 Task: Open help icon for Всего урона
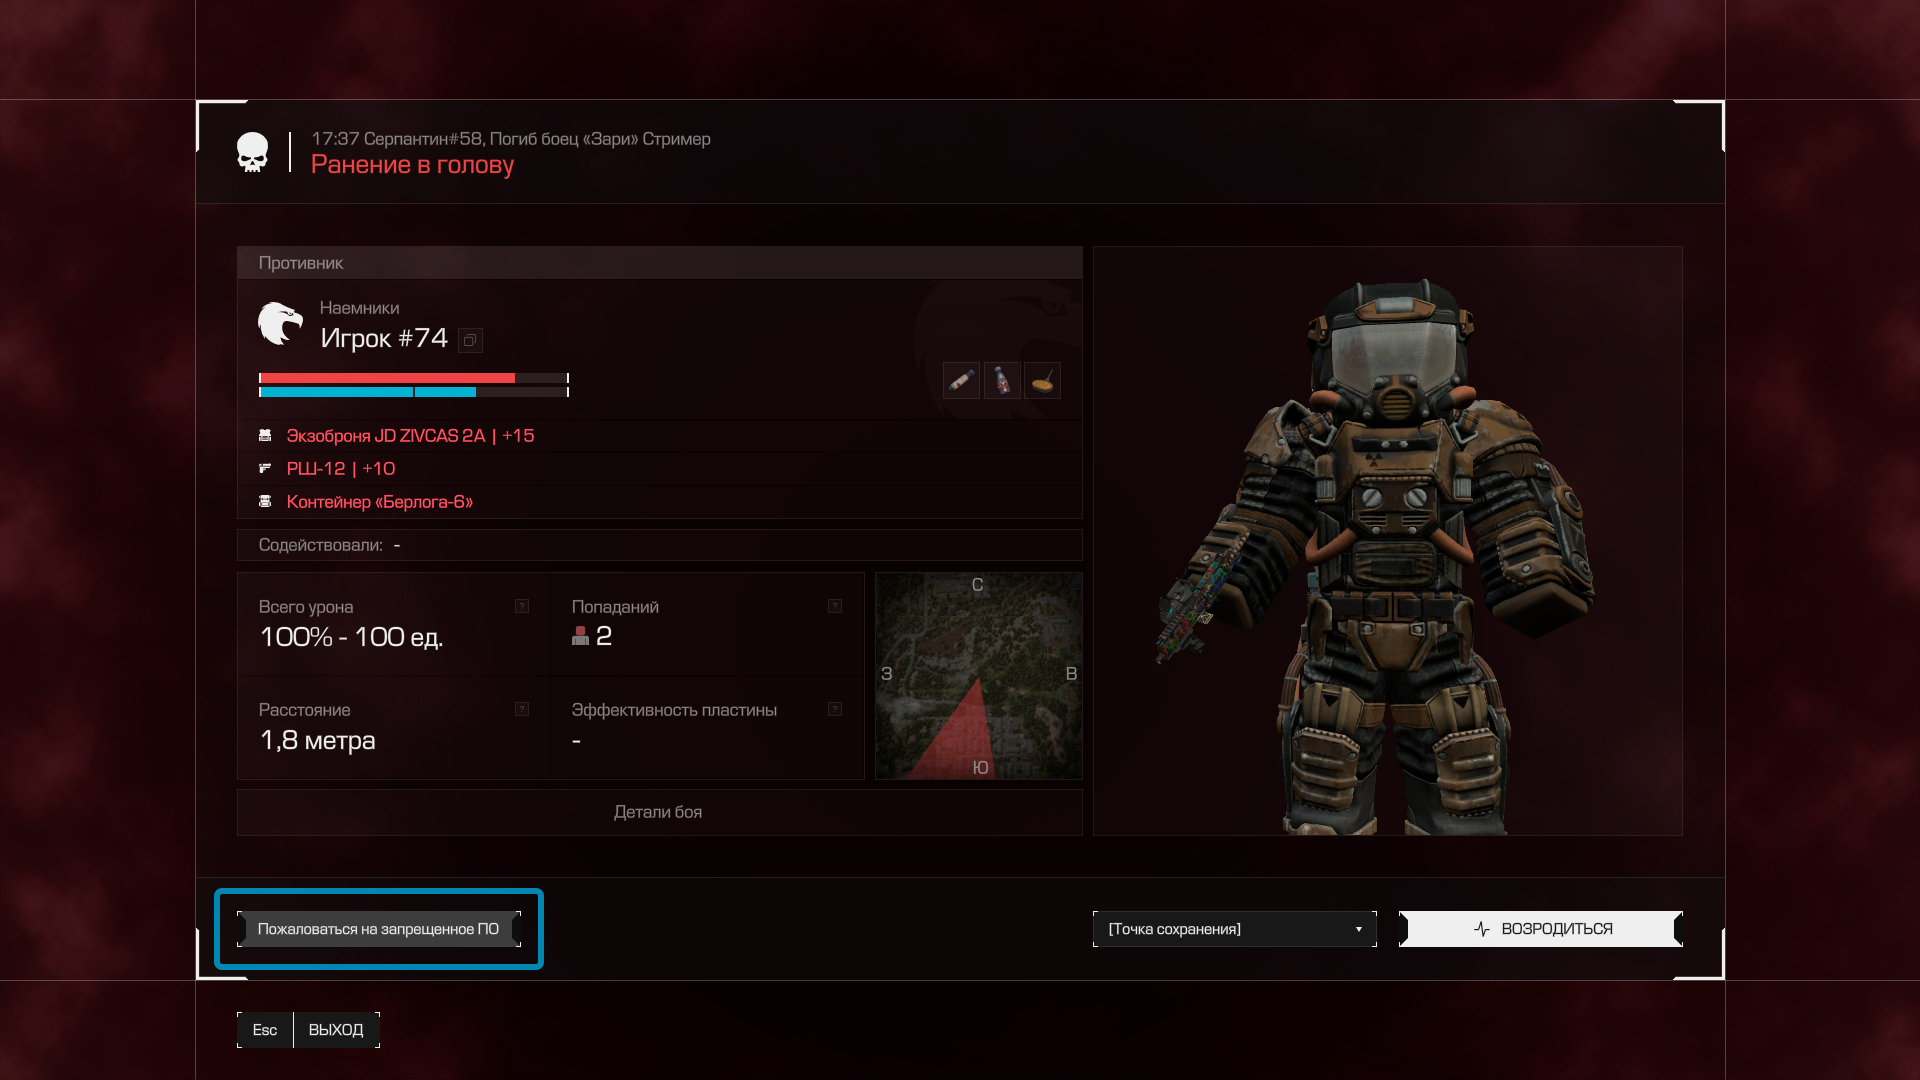click(522, 606)
